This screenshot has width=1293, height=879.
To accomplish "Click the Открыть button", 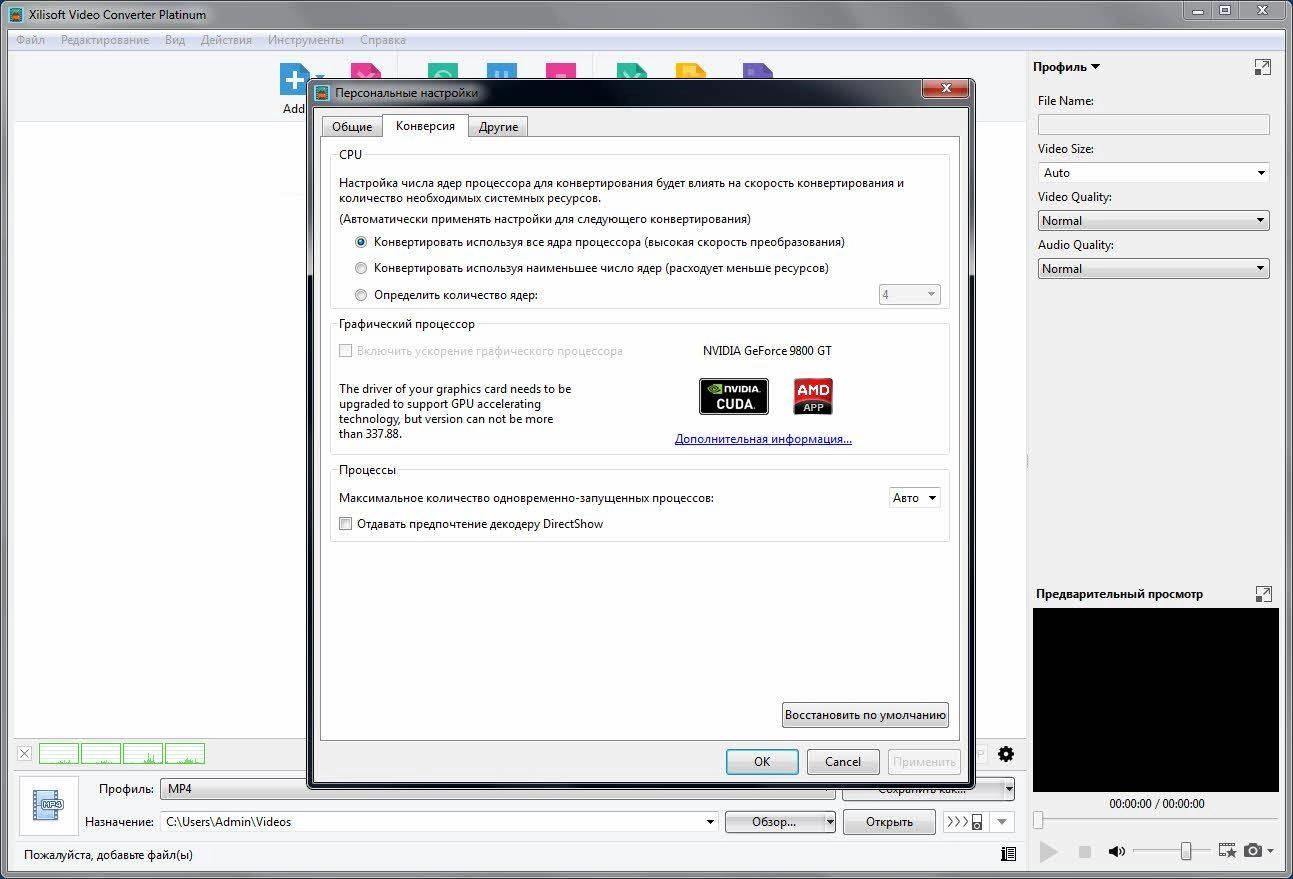I will click(889, 822).
